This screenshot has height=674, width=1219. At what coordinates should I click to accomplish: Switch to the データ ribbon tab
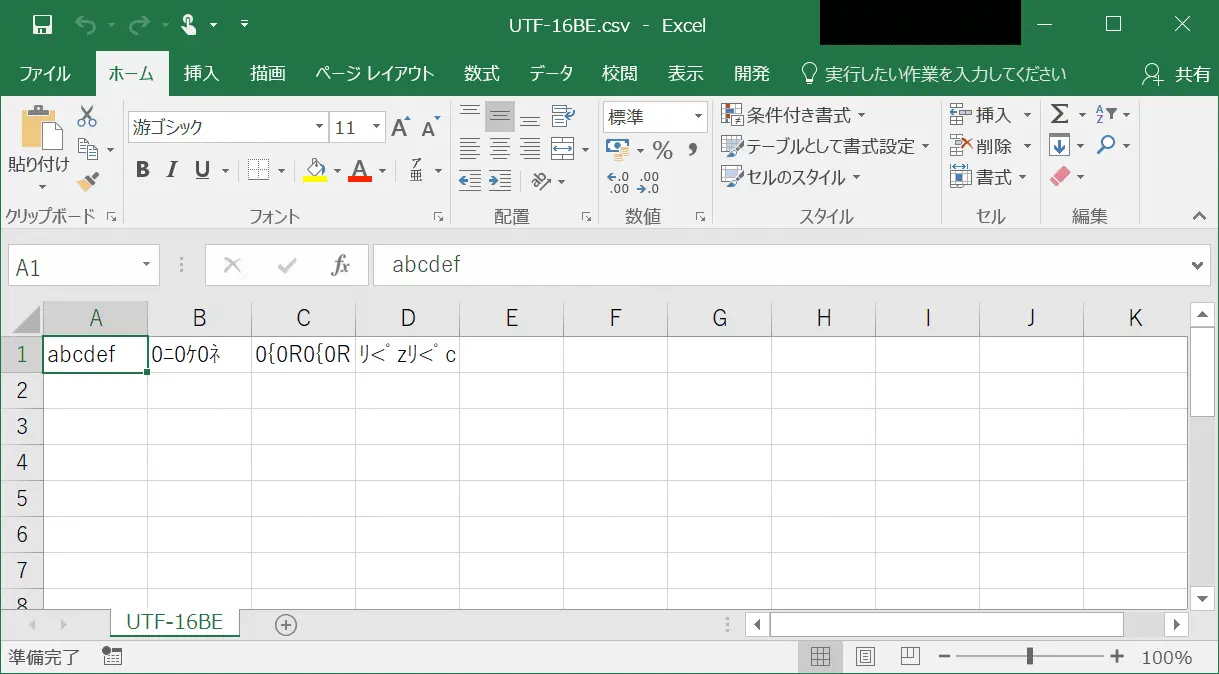[x=551, y=74]
